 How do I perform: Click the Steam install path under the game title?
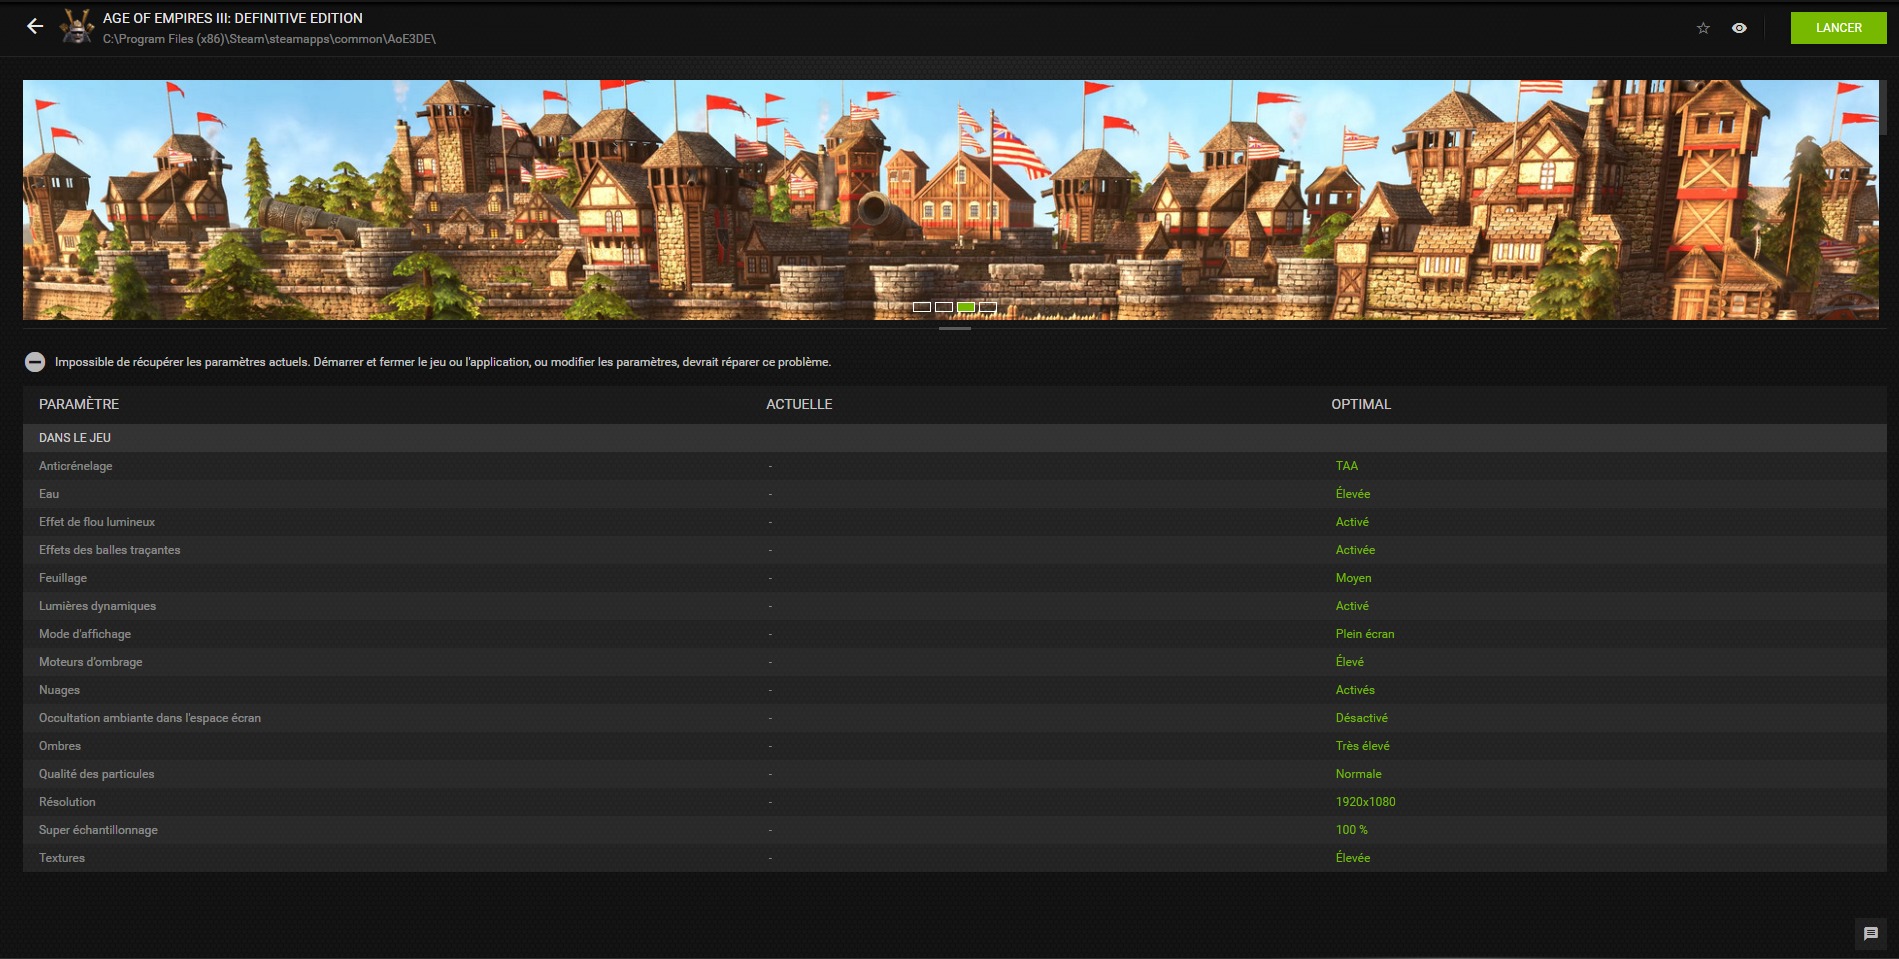[x=267, y=39]
